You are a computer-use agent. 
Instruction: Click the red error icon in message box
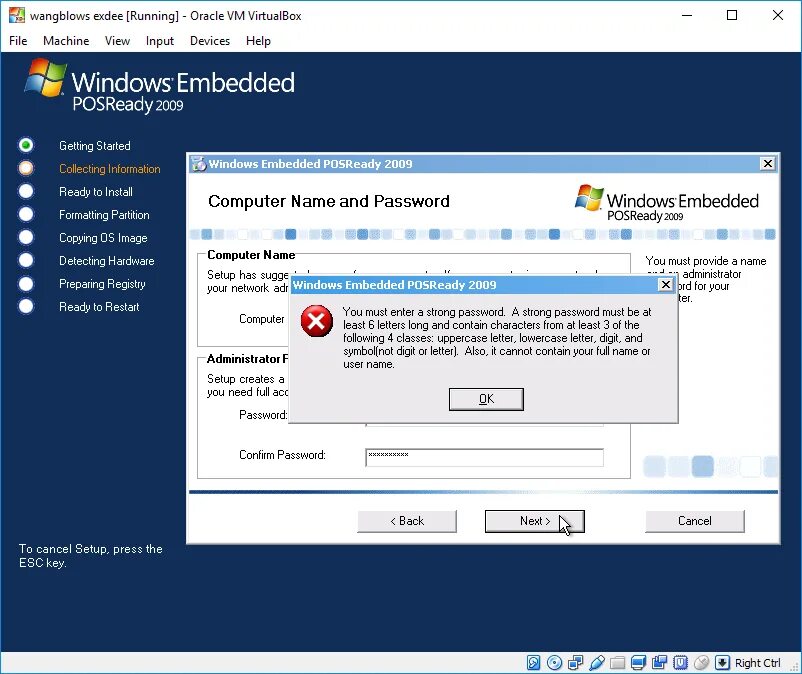pos(317,321)
